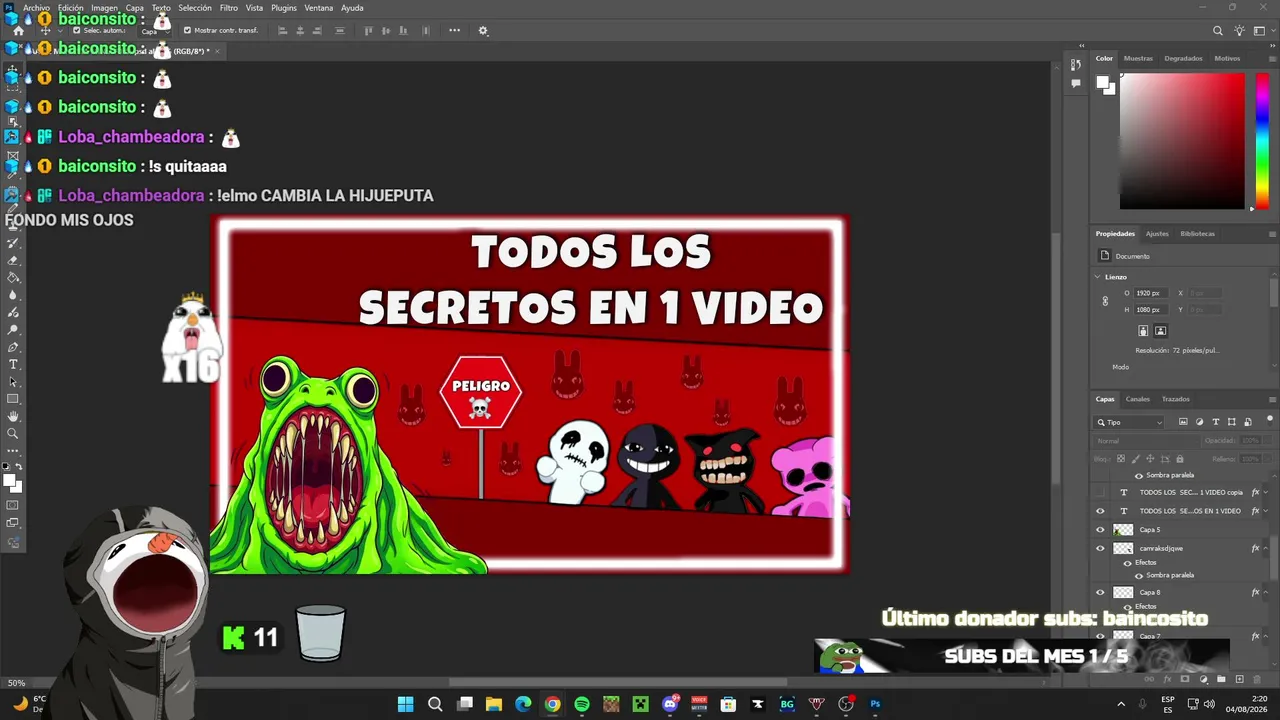Open the Ventana menu

319,8
